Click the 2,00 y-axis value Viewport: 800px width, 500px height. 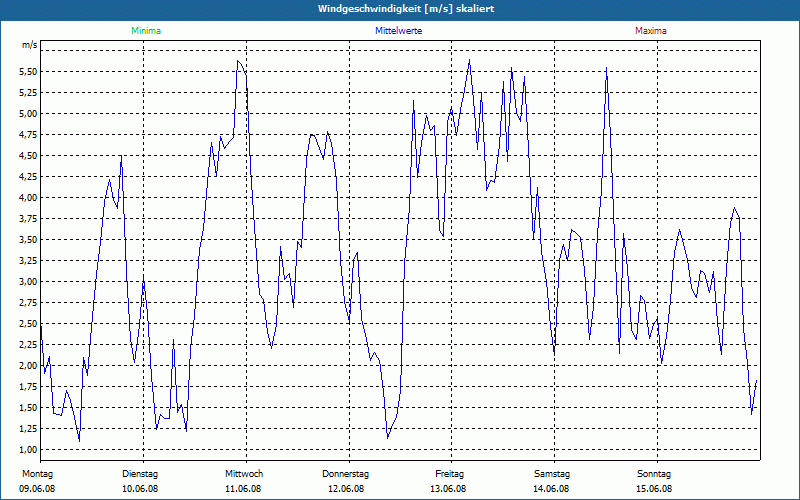[x=29, y=366]
